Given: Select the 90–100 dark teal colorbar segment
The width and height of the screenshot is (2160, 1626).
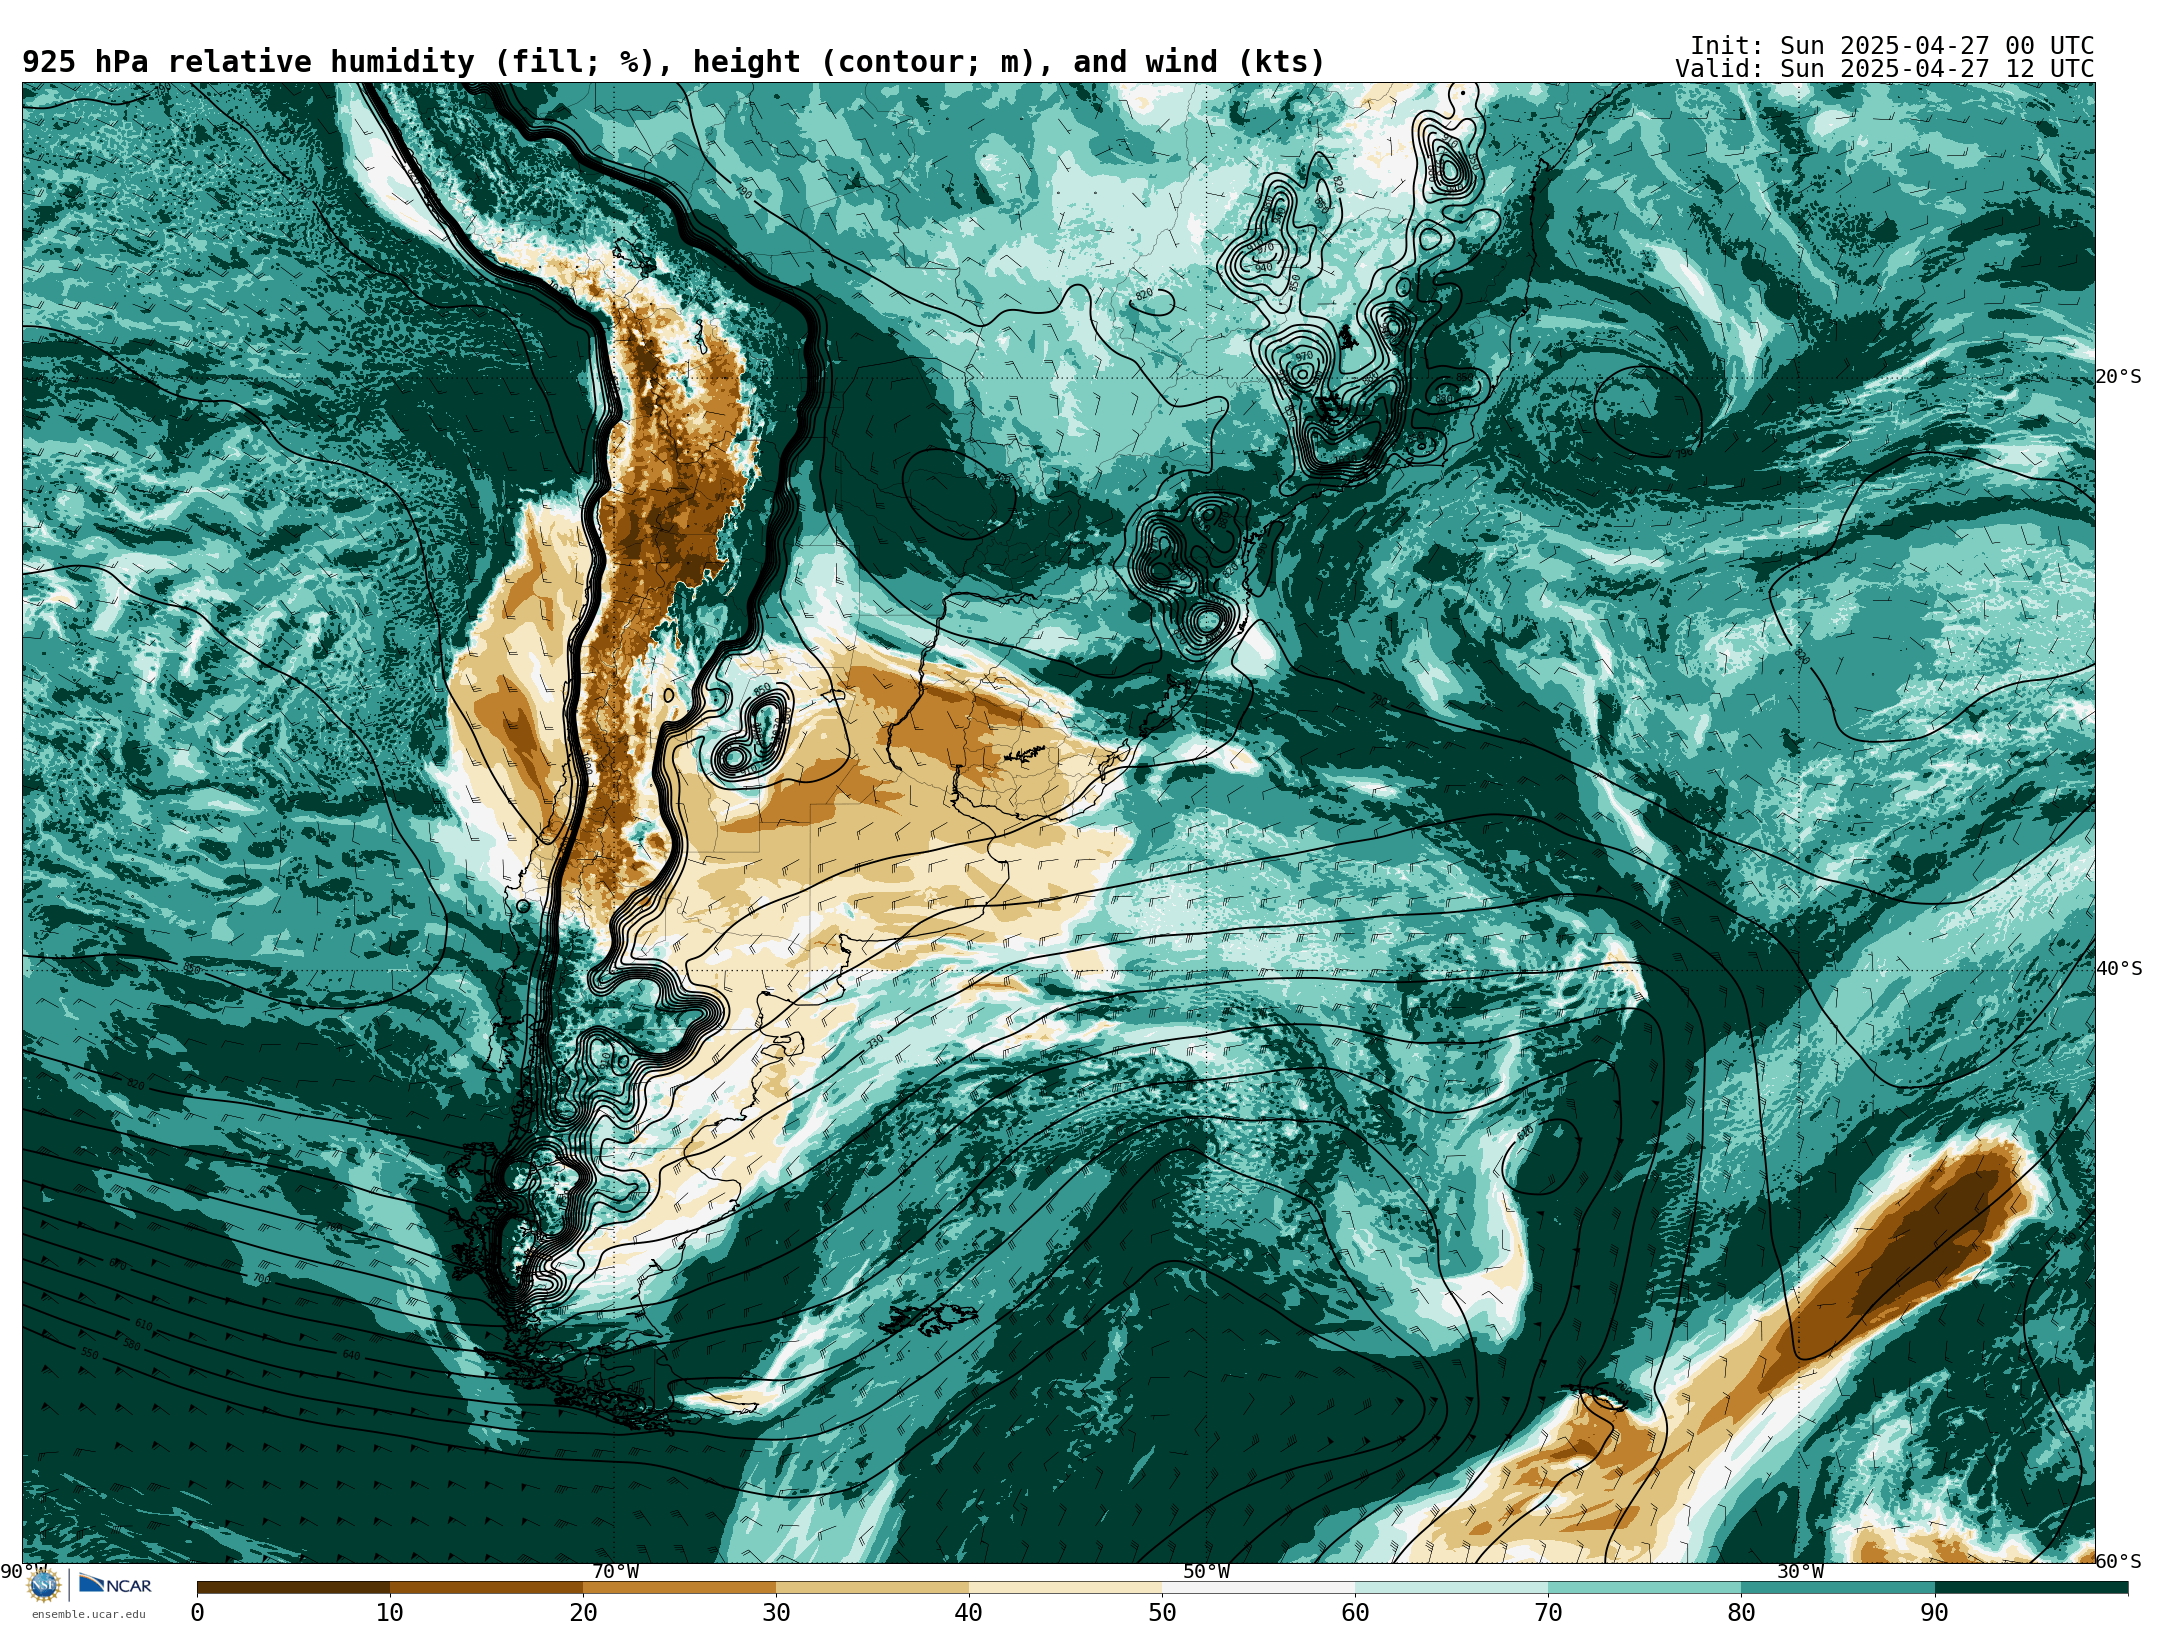Looking at the screenshot, I should (x=2031, y=1587).
